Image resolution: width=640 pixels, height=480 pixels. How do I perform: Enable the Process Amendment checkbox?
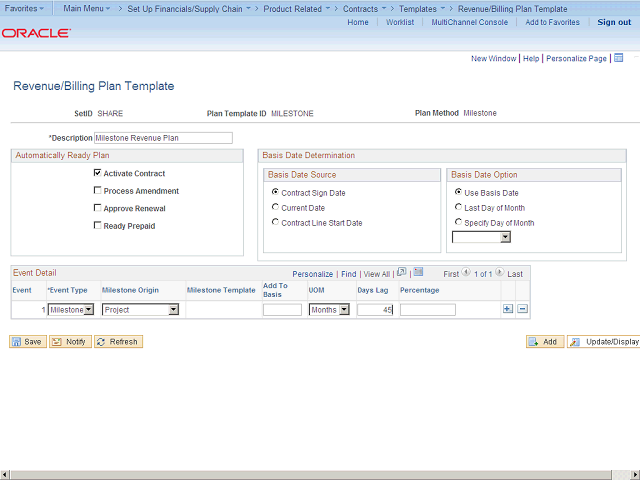pyautogui.click(x=97, y=190)
